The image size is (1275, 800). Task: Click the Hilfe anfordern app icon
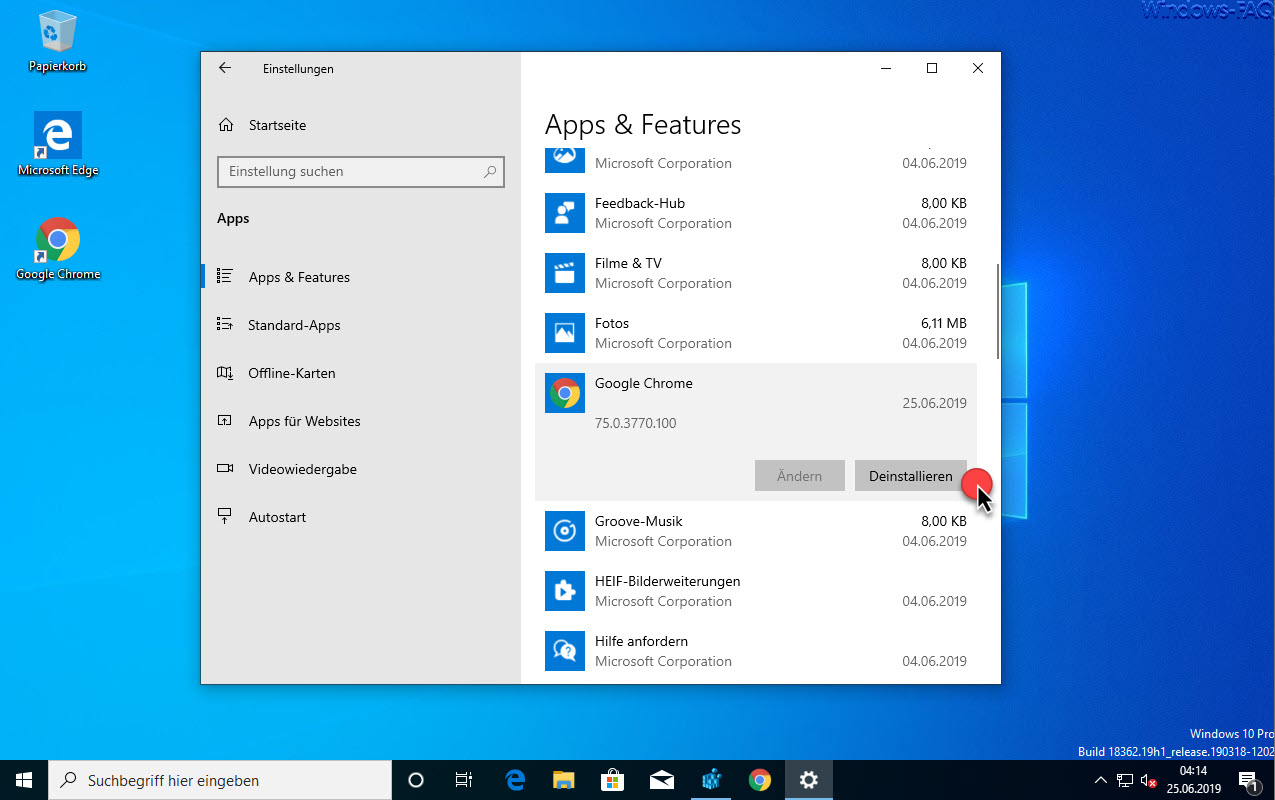[x=564, y=651]
